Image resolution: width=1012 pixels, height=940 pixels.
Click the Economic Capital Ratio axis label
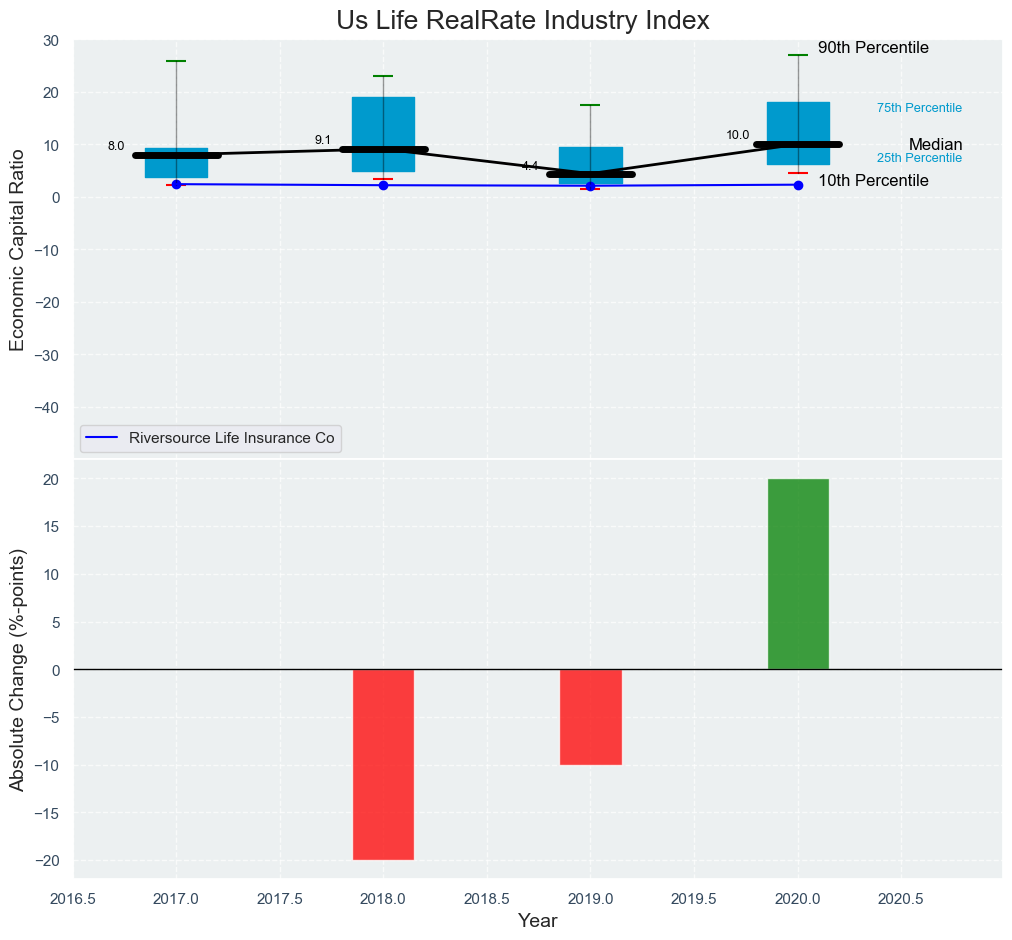pos(17,250)
